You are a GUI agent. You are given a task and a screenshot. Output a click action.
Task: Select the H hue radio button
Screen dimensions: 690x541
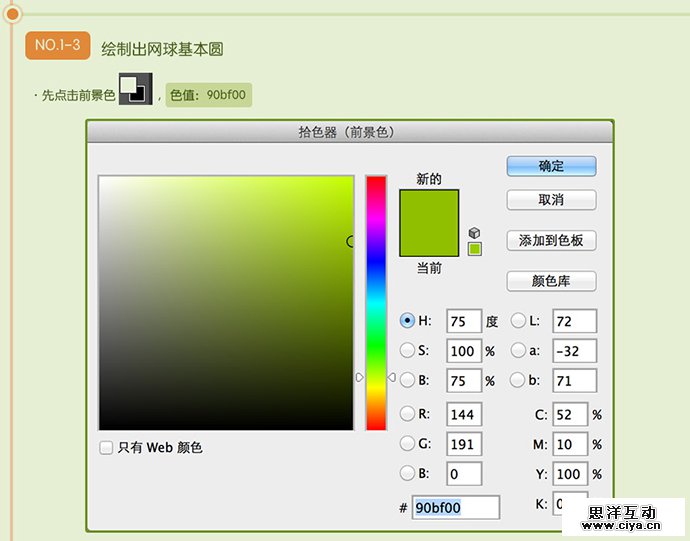coord(407,320)
